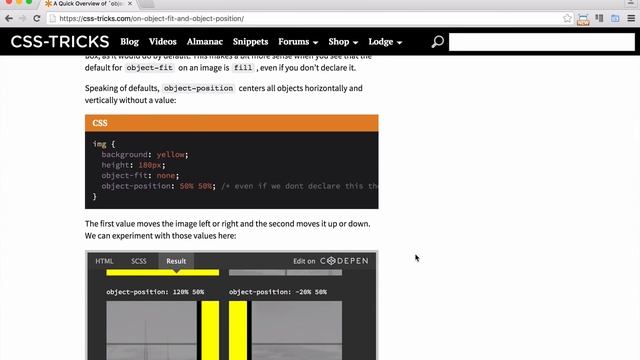
Task: Open Edit on CodePen link
Action: (x=331, y=261)
